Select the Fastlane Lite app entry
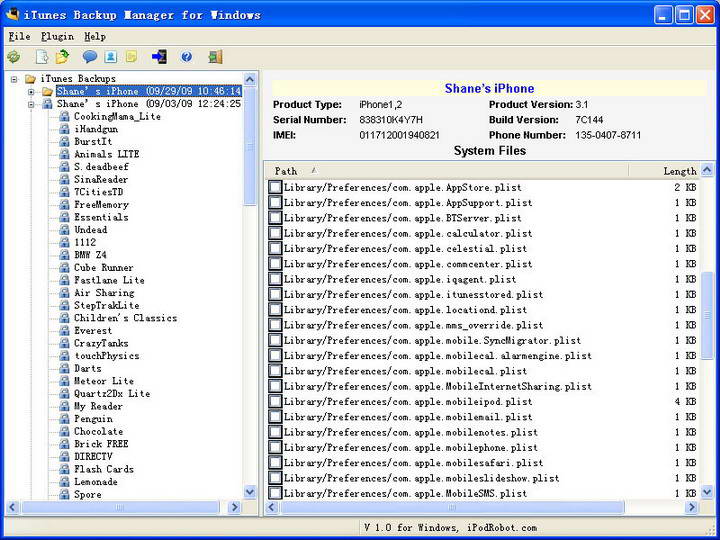Screen dimensions: 720x540 pos(109,280)
